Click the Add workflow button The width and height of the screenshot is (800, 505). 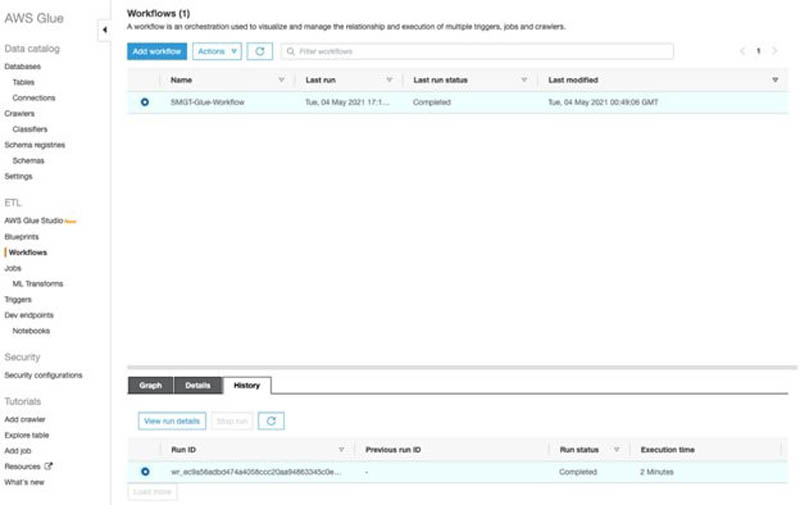(x=157, y=52)
